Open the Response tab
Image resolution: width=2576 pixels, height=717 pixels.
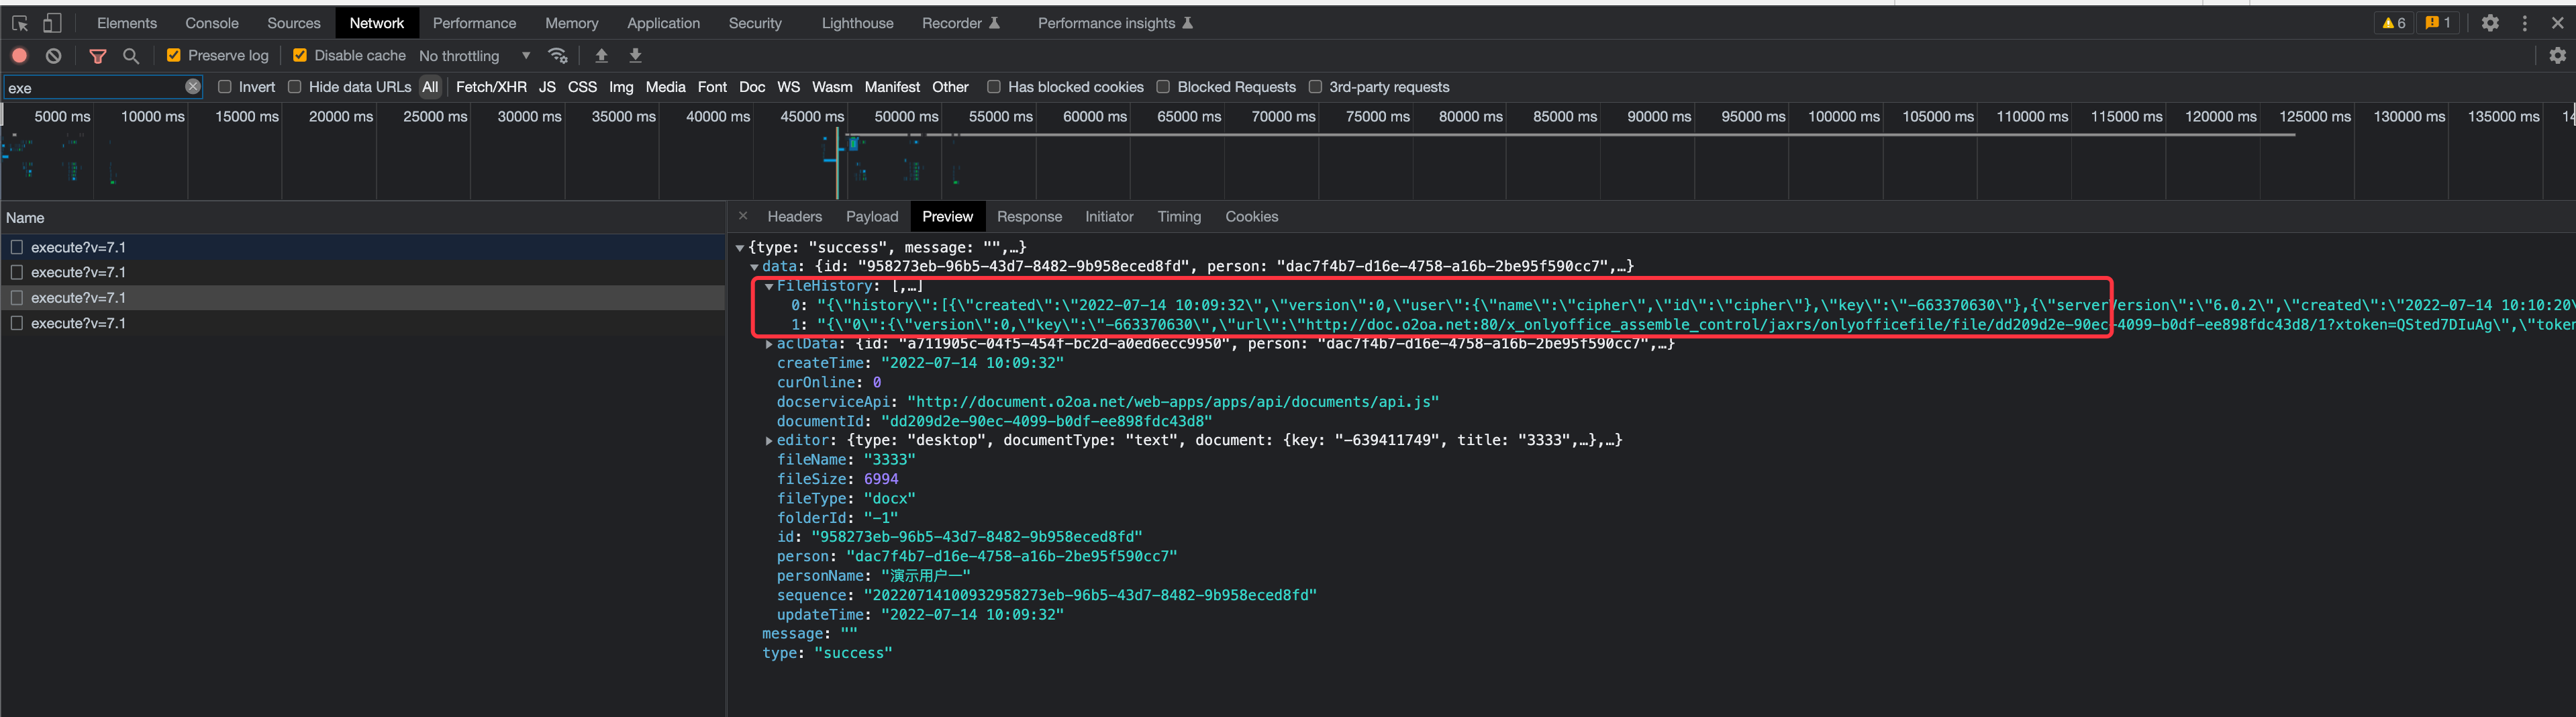1028,217
